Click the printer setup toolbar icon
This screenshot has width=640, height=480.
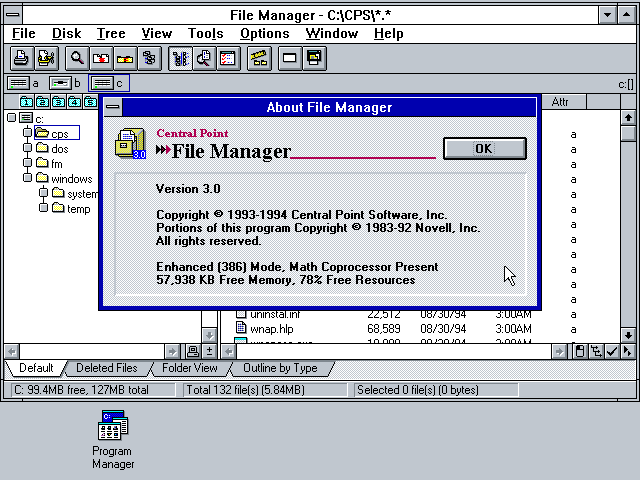point(46,58)
